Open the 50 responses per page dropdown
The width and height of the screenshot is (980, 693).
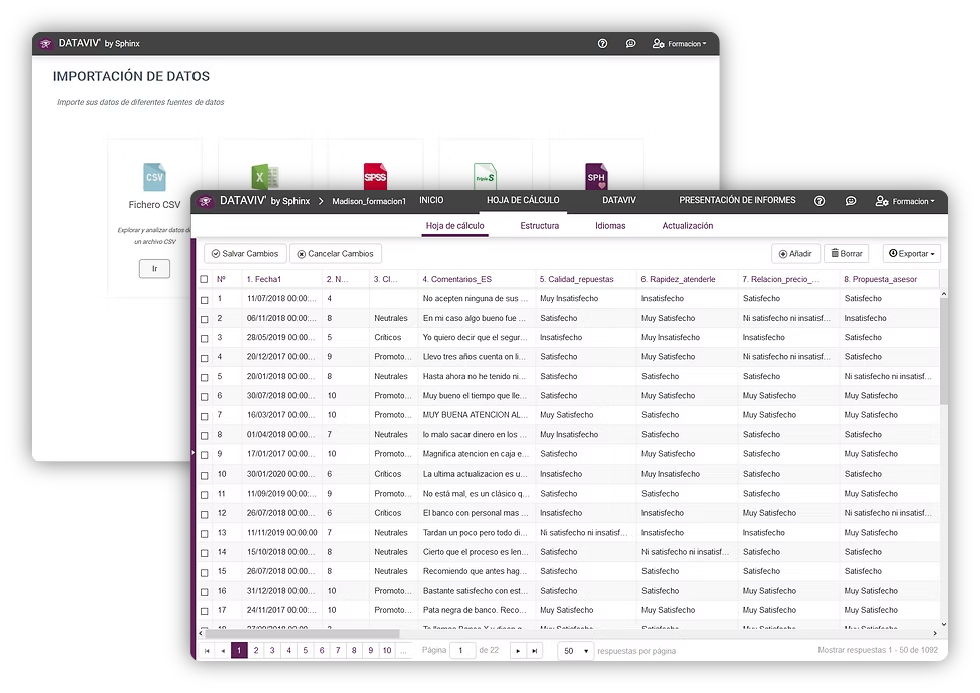(575, 651)
